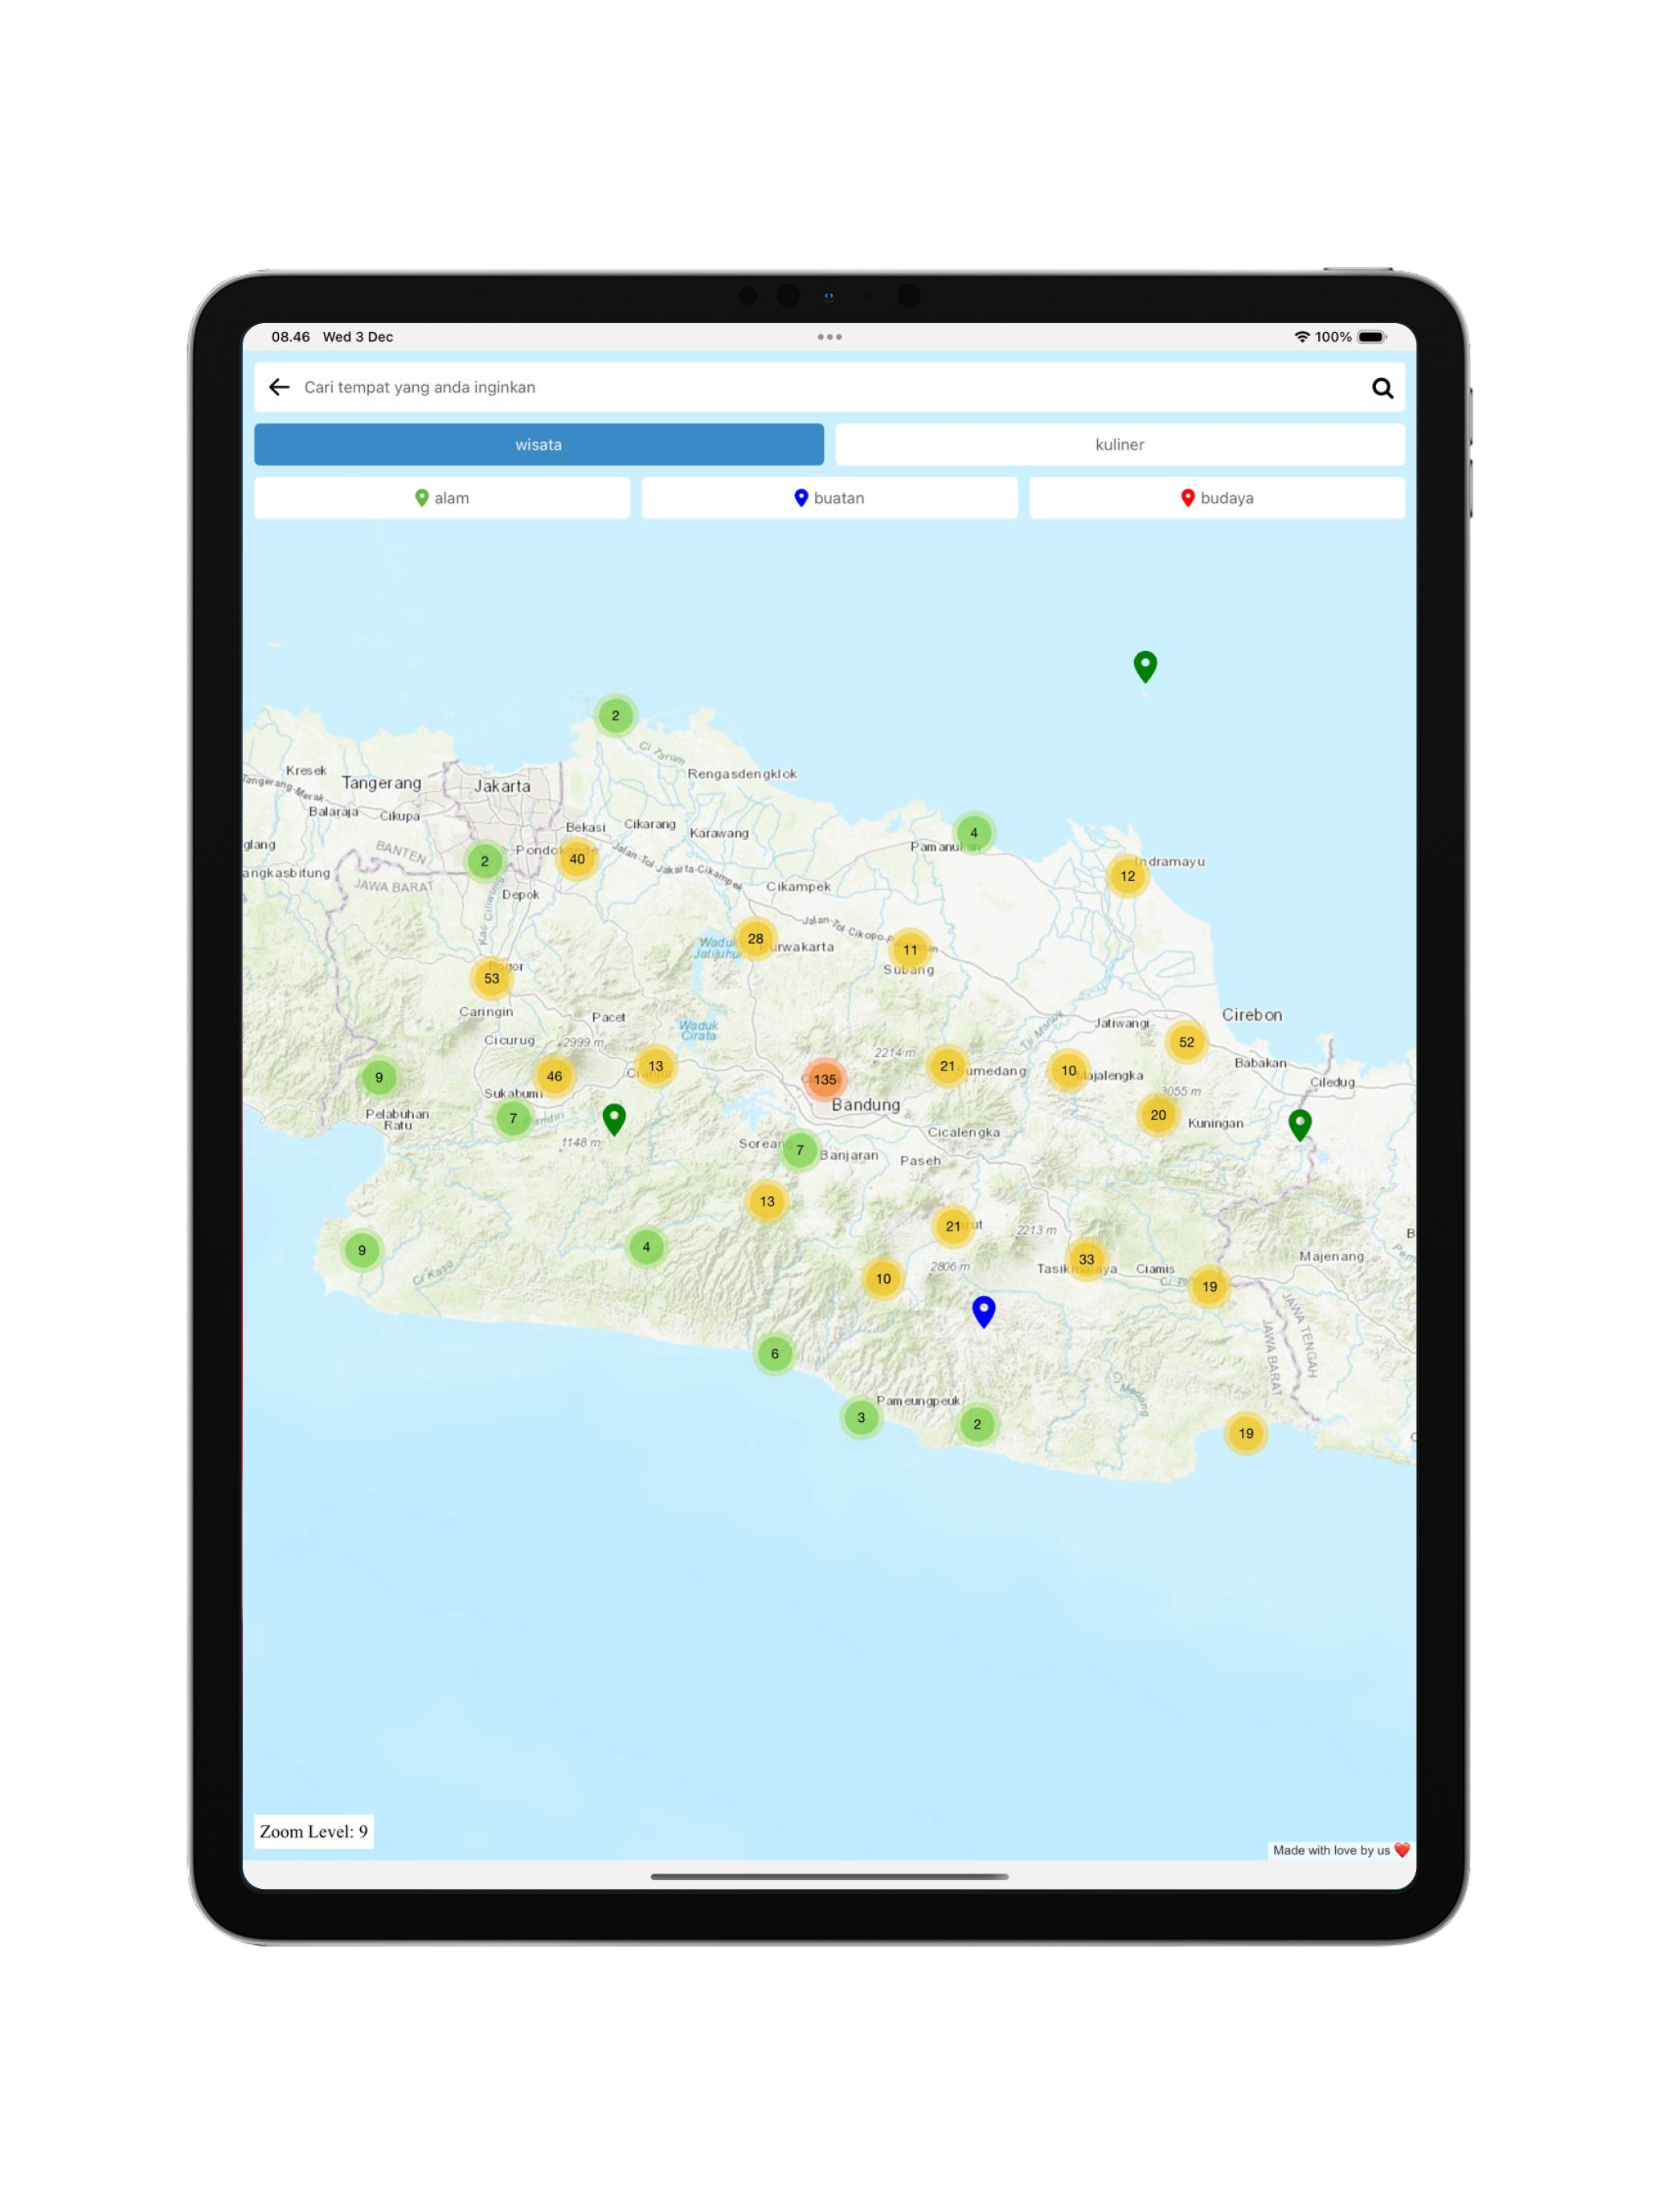Open the 9 cluster above Pelabuhan Ratu

coord(378,1077)
